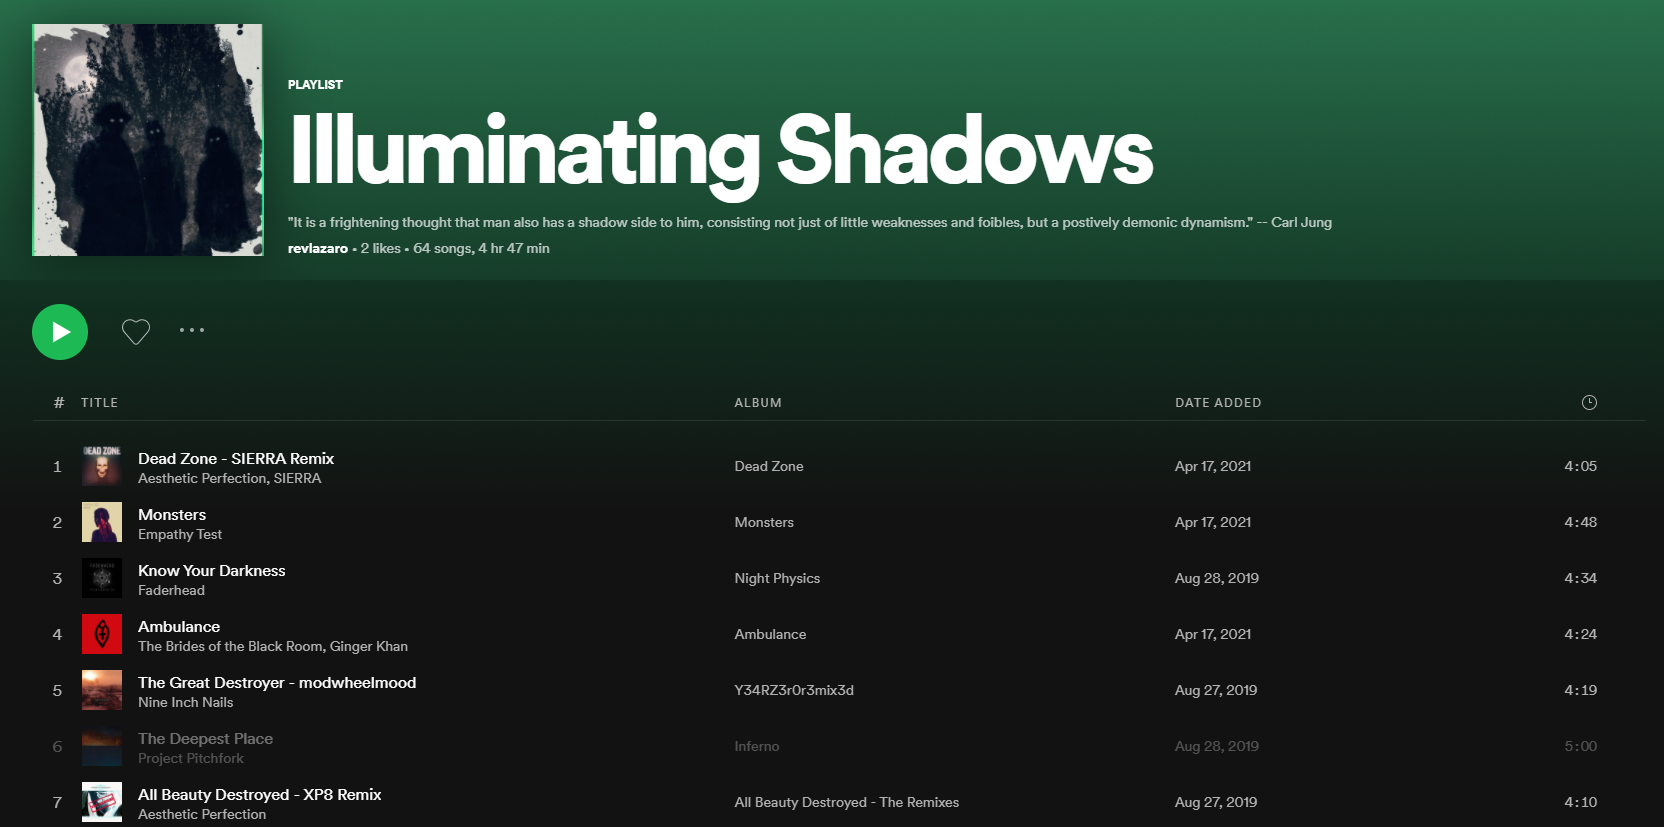Sort by the # track number header

(x=59, y=402)
